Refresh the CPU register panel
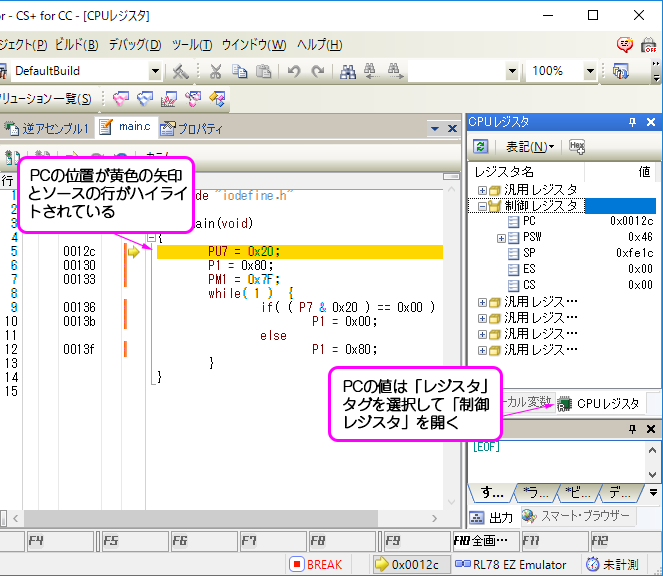Screen dimensions: 663x576 coord(481,146)
